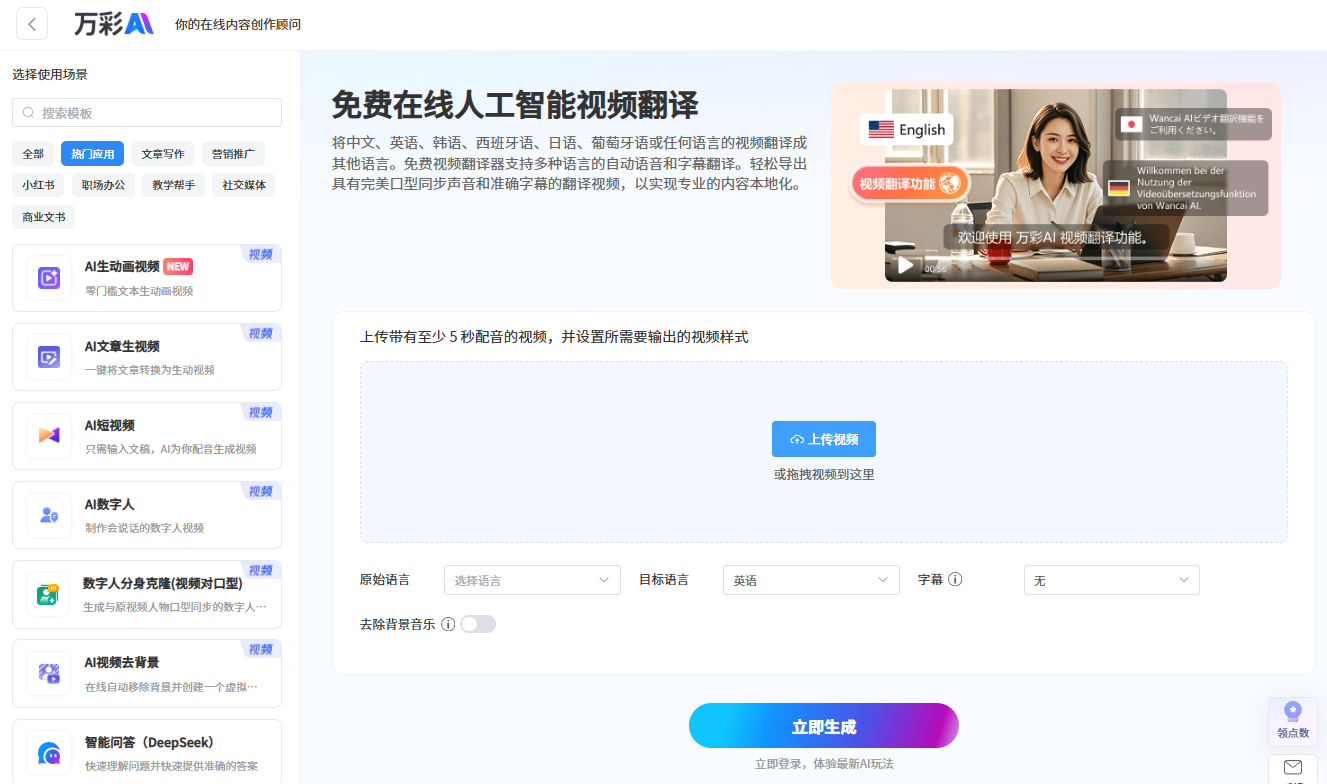Image resolution: width=1327 pixels, height=784 pixels.
Task: Open the AI文章生视频 card title
Action: (x=122, y=346)
